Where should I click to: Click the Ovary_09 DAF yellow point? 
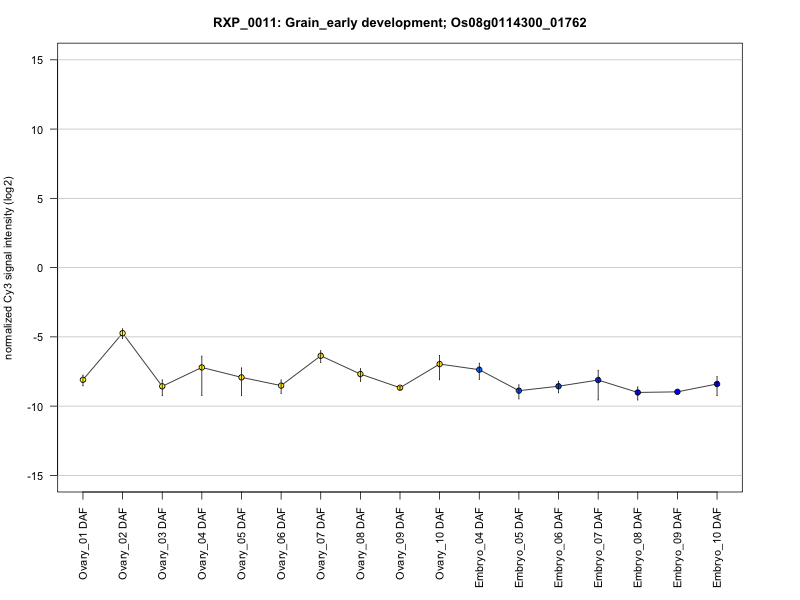point(400,388)
